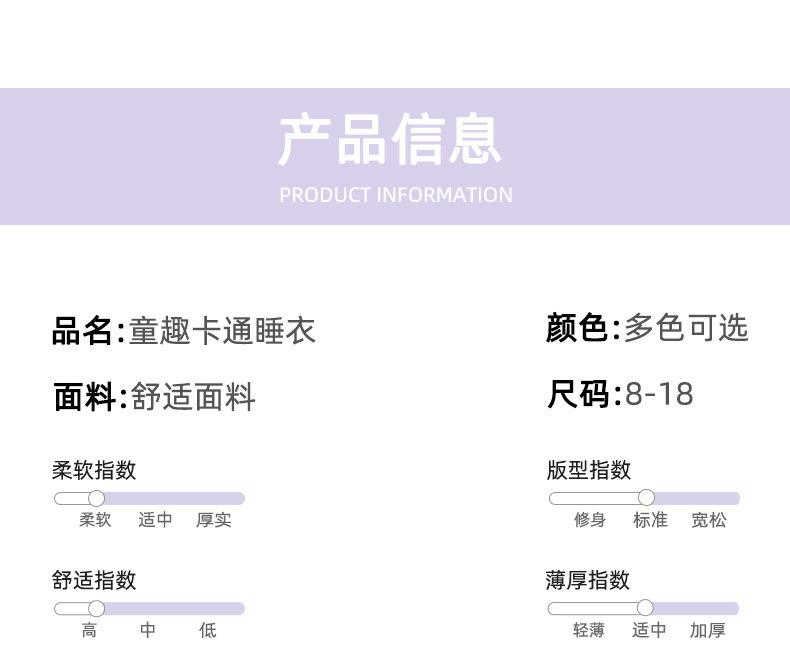Choose the 加厚 thickness label

tap(708, 630)
